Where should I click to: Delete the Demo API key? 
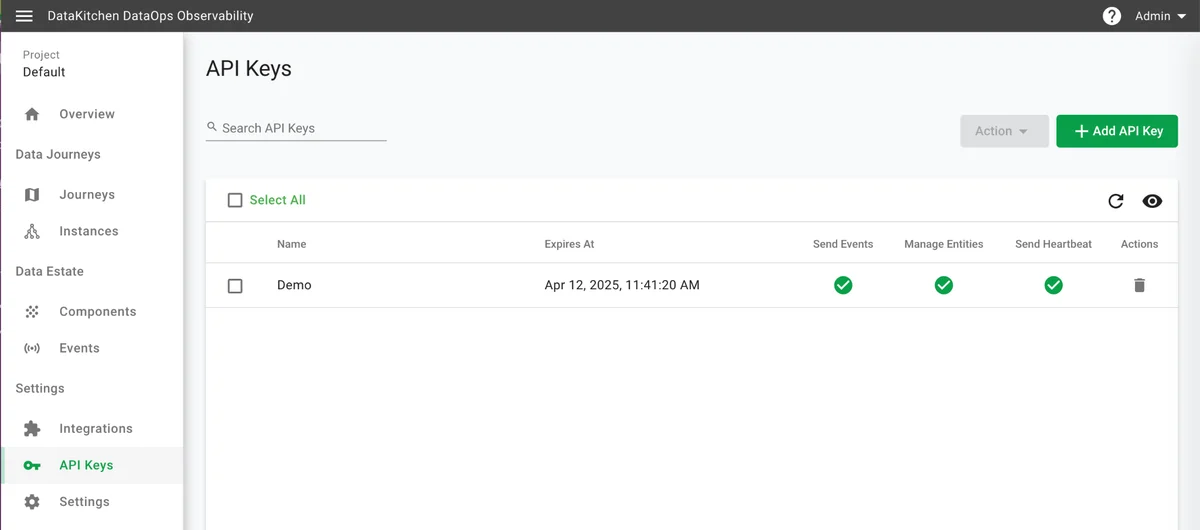click(x=1139, y=285)
